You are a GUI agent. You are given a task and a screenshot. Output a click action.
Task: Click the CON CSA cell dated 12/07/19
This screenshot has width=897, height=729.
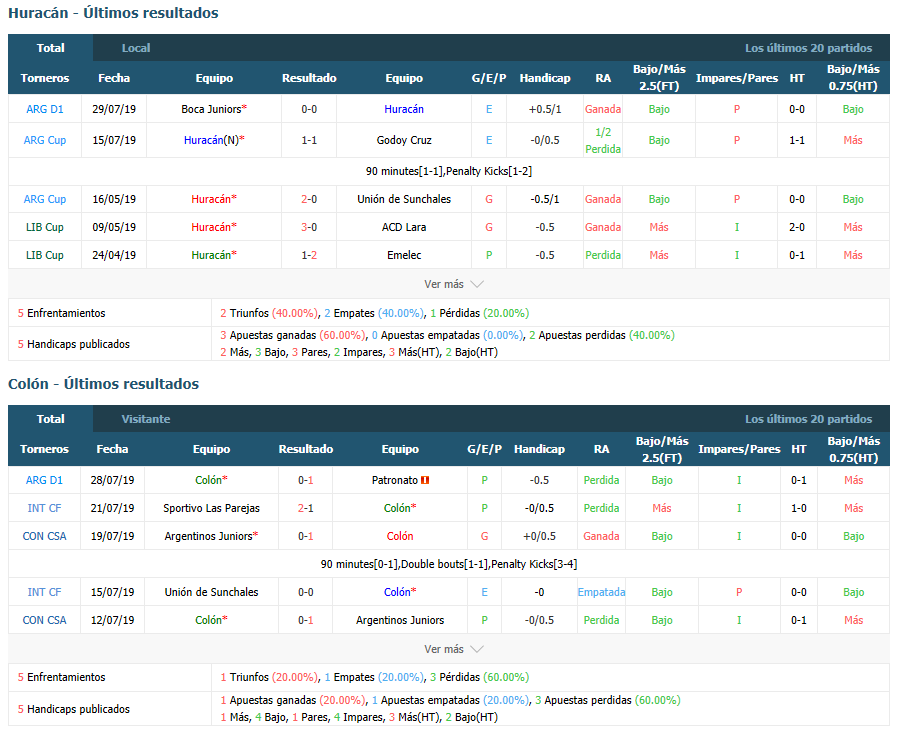coord(44,620)
